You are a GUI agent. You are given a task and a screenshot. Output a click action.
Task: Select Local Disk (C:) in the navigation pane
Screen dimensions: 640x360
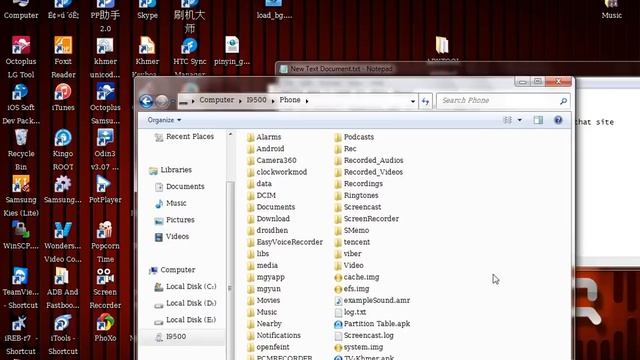click(185, 287)
